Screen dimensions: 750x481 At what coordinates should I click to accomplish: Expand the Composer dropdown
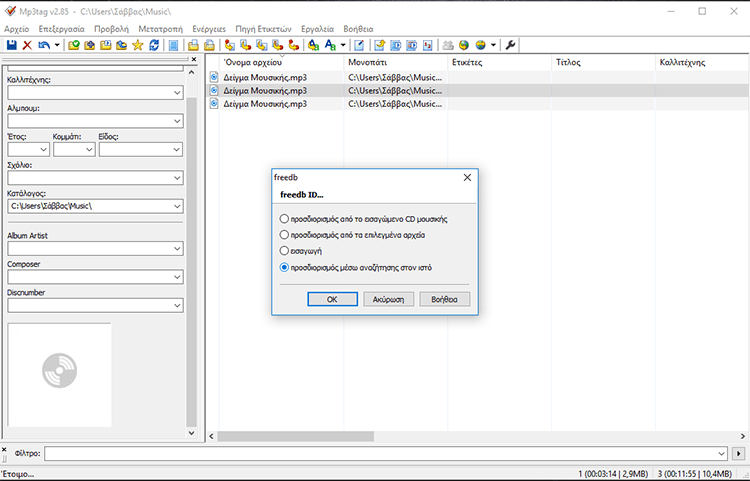177,277
